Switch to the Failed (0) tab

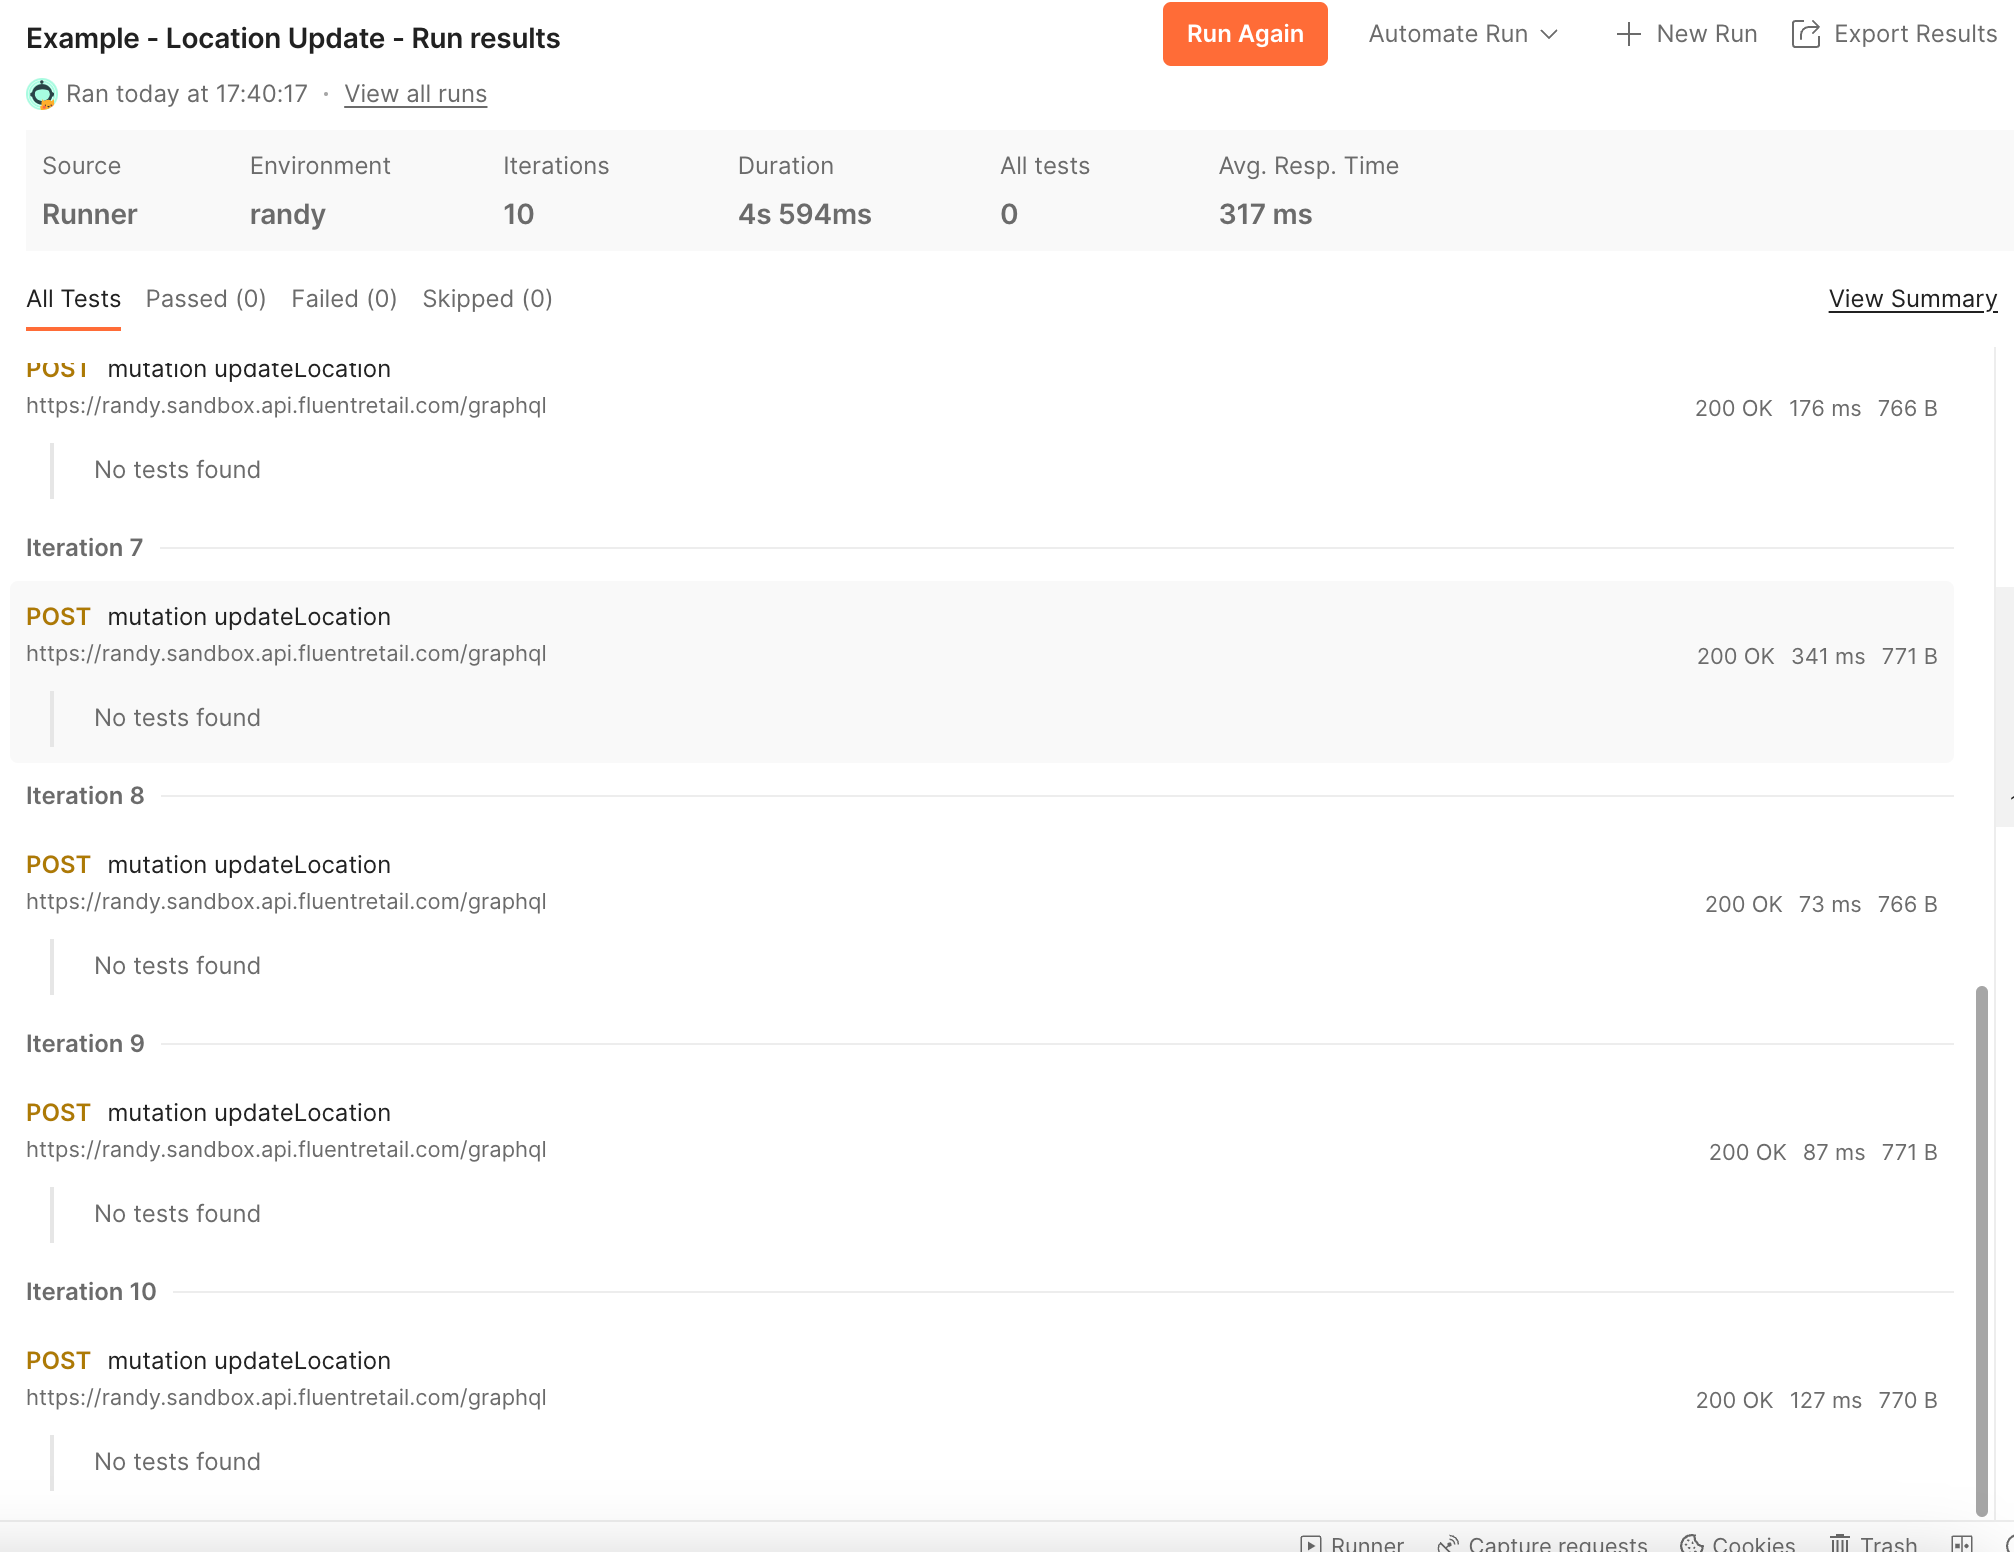click(x=344, y=299)
